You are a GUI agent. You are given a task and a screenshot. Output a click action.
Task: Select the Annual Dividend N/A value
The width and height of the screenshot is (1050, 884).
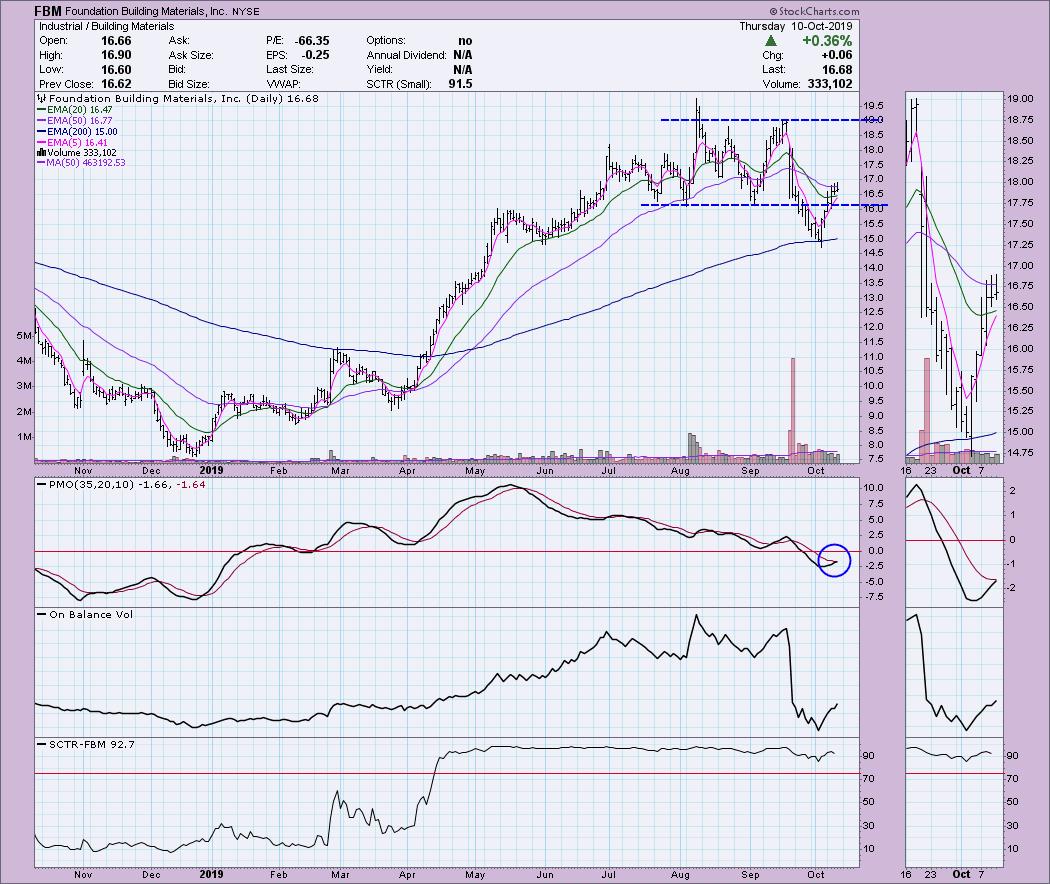463,55
